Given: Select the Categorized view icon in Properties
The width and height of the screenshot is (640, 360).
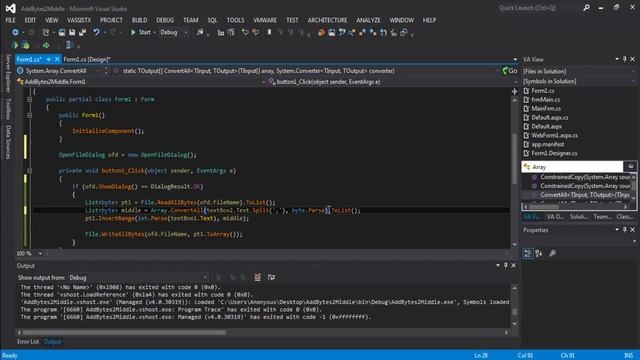Looking at the screenshot, I should 528,253.
